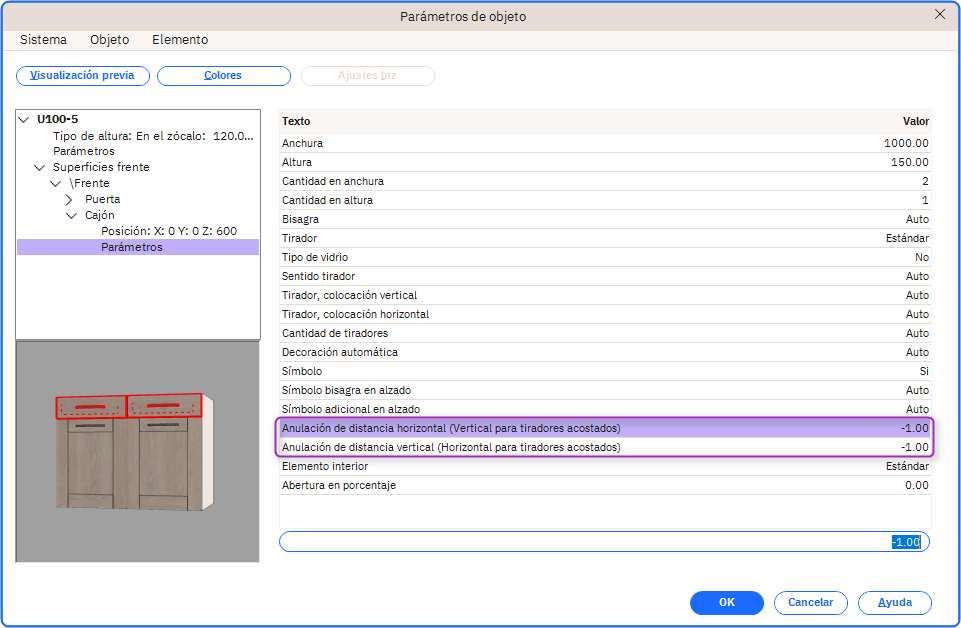Select Símbolo adicional en alzado row
961x628 pixels.
[605, 409]
